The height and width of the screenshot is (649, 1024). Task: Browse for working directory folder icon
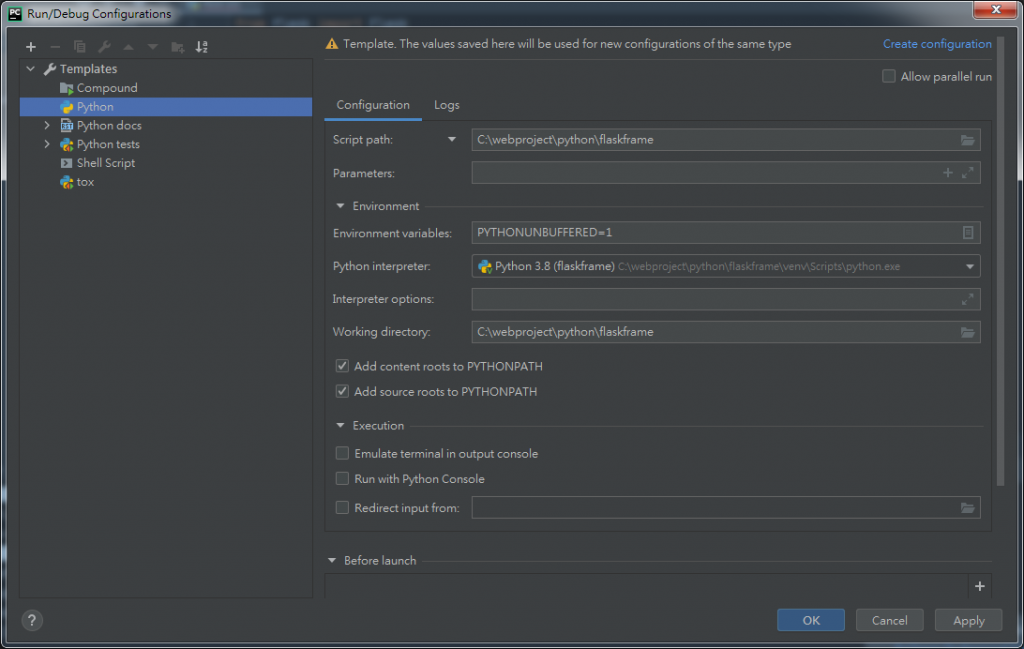click(967, 332)
